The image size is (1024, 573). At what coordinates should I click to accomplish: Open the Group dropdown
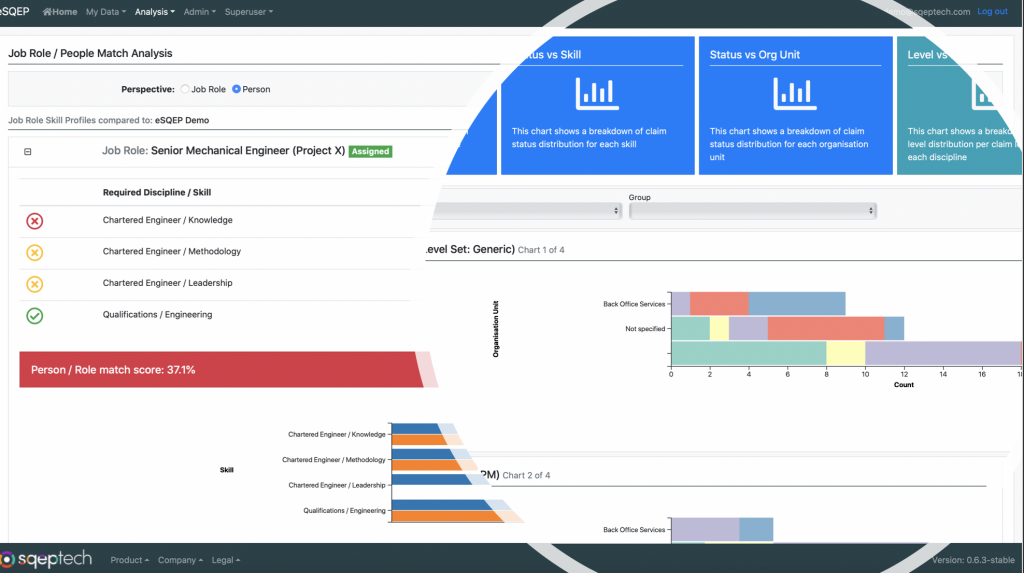[752, 210]
